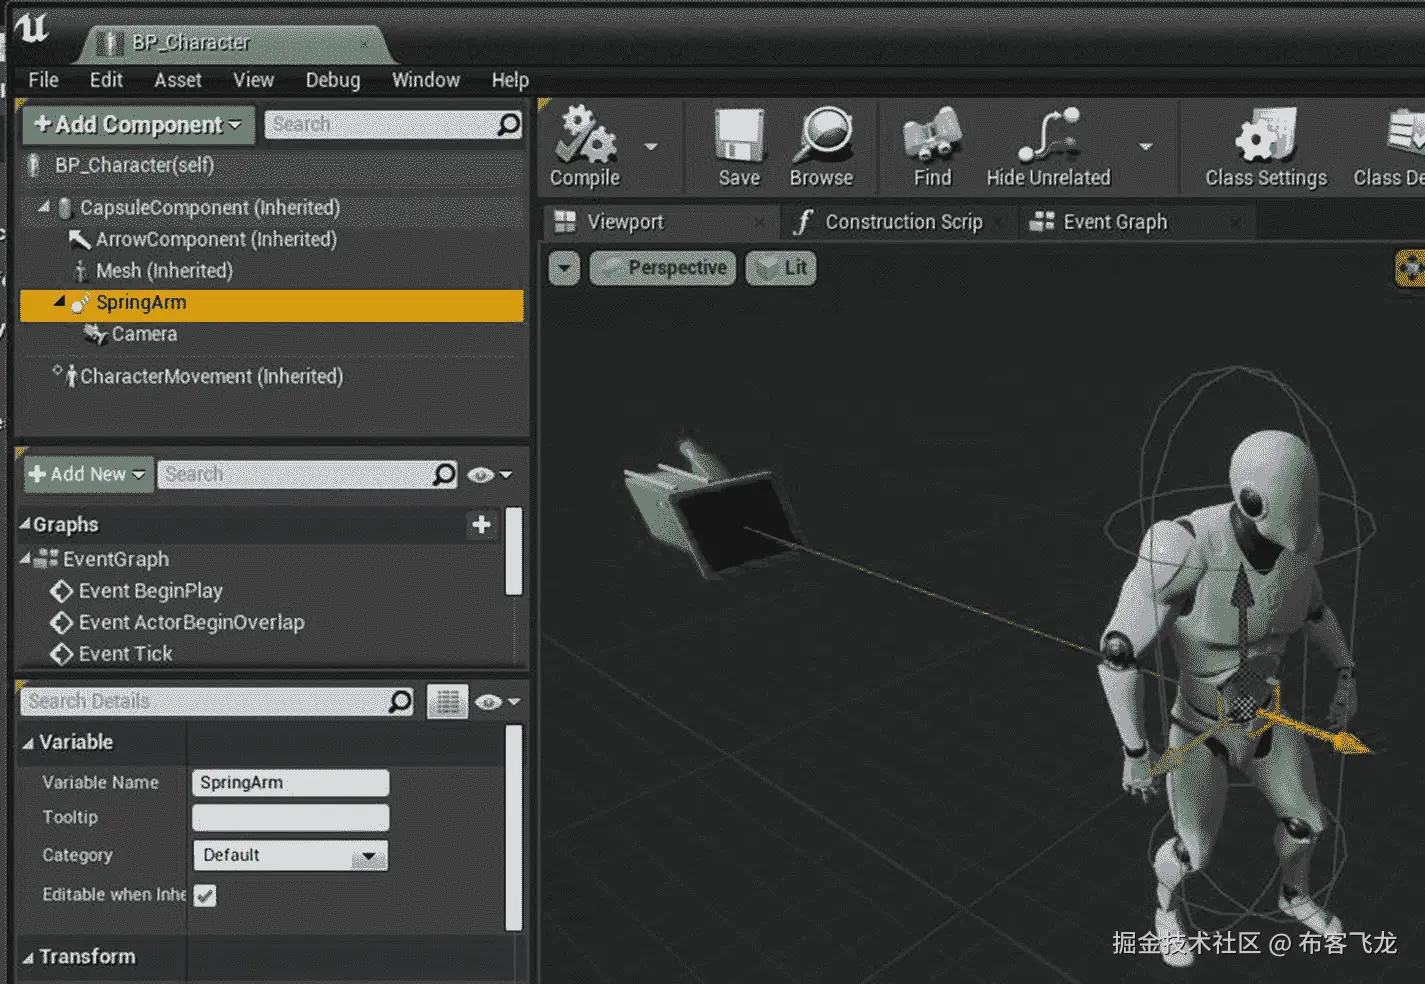The image size is (1425, 984).
Task: Click the Variable Name input field
Action: pyautogui.click(x=290, y=783)
